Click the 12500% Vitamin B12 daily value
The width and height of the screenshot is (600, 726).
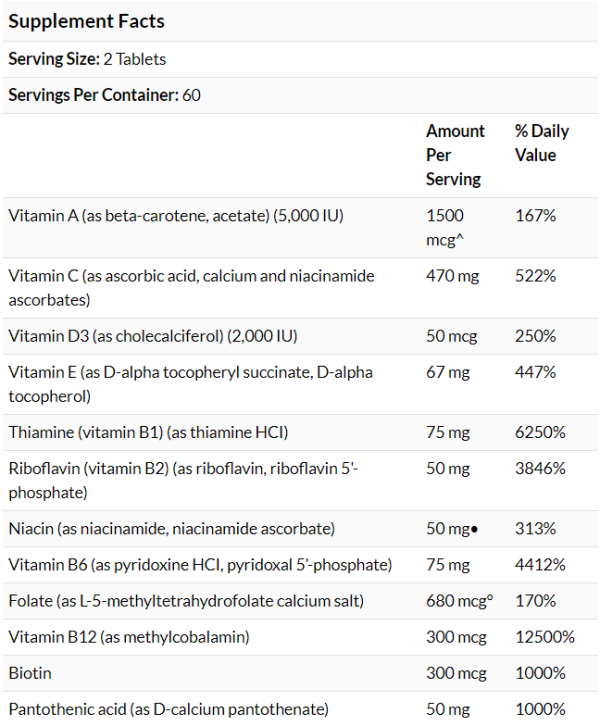[545, 637]
